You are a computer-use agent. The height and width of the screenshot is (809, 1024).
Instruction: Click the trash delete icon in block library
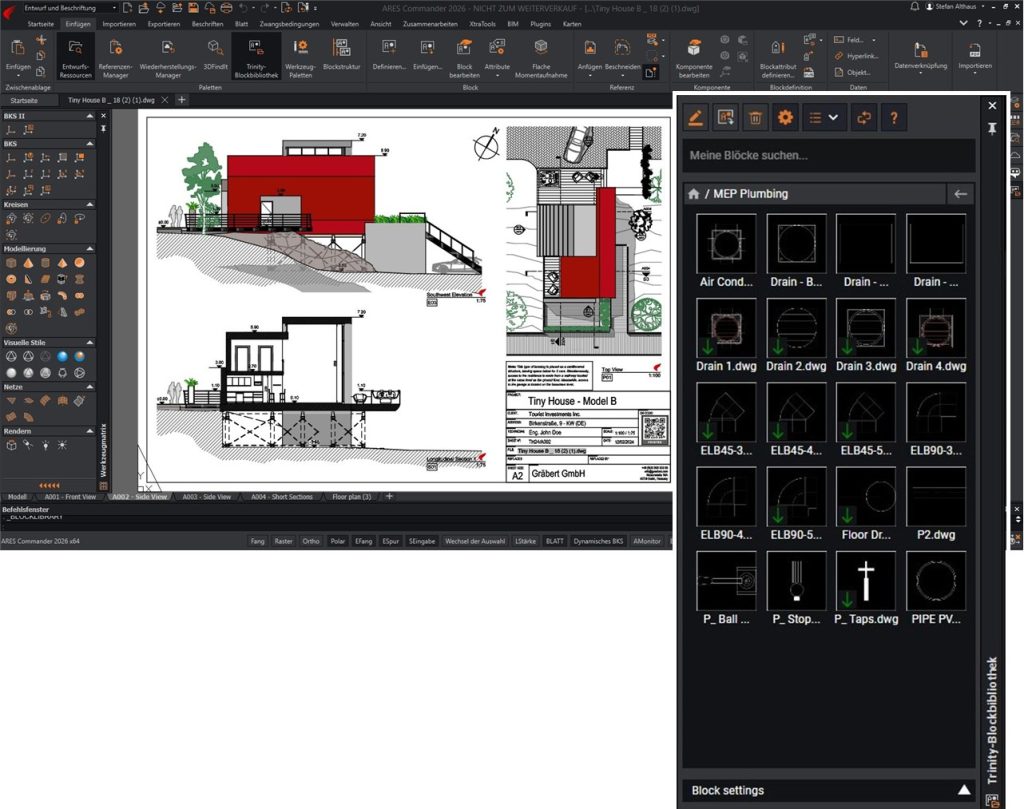[755, 118]
